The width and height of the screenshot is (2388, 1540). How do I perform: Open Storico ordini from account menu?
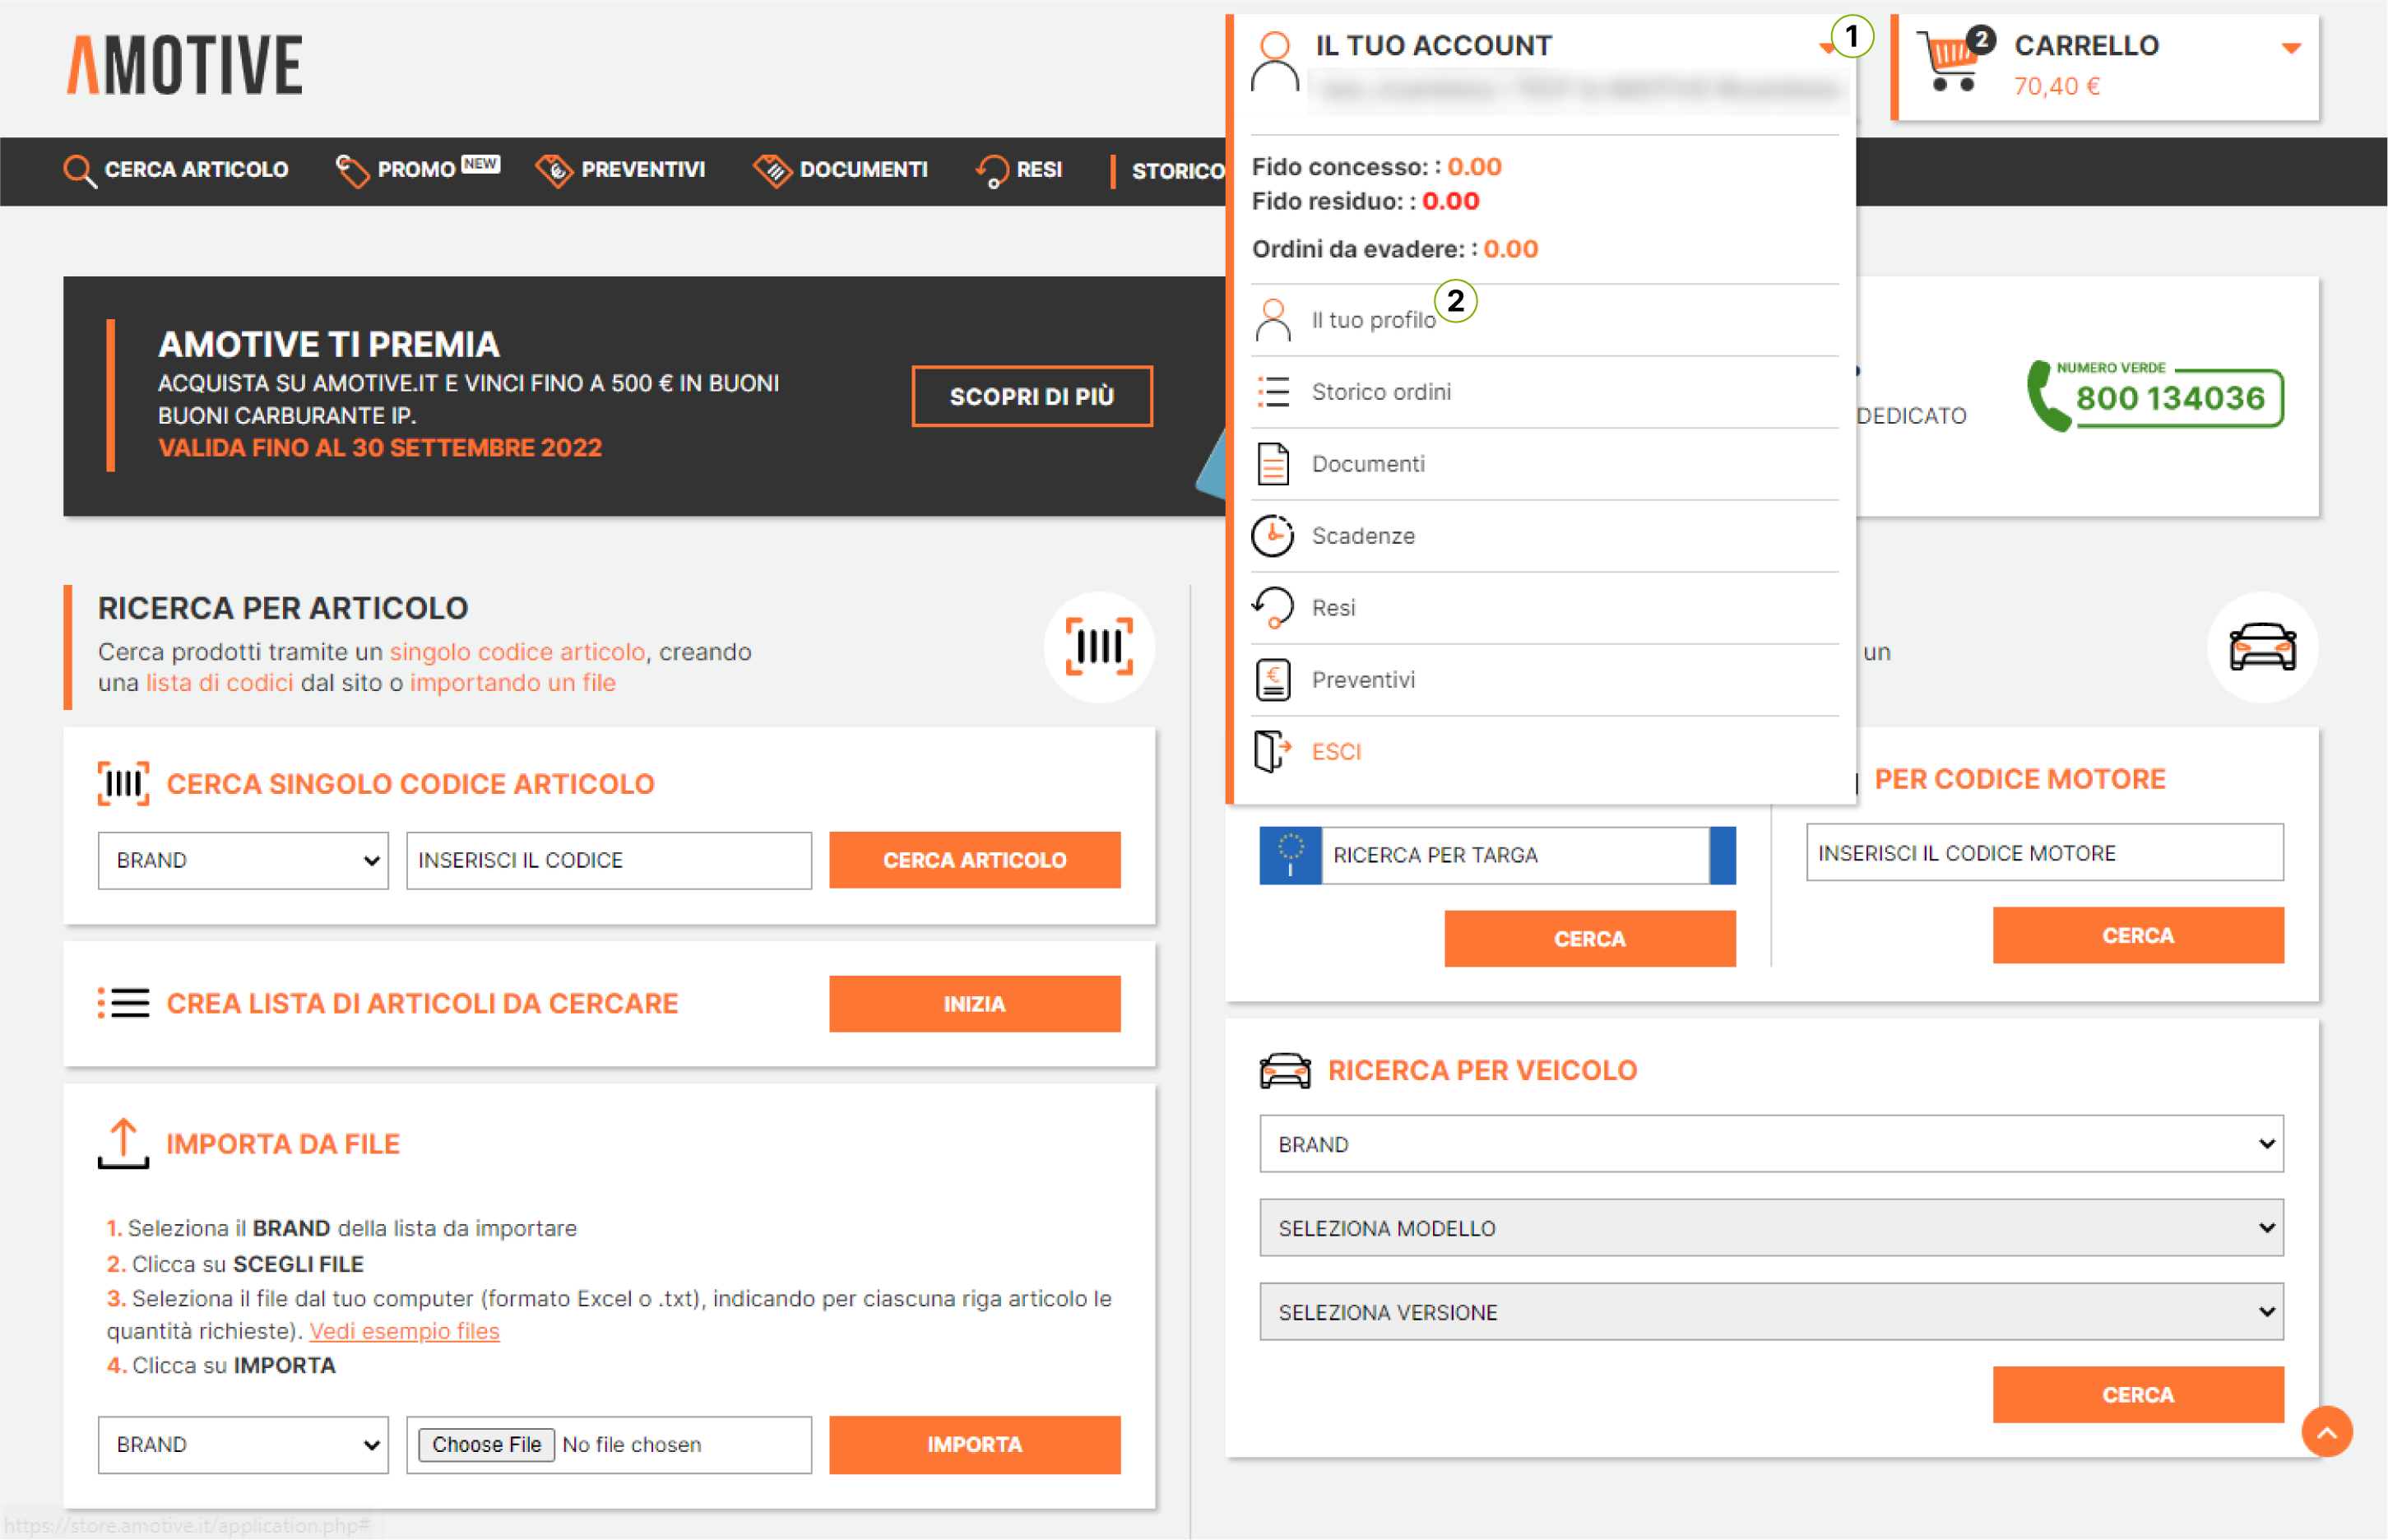pos(1380,392)
